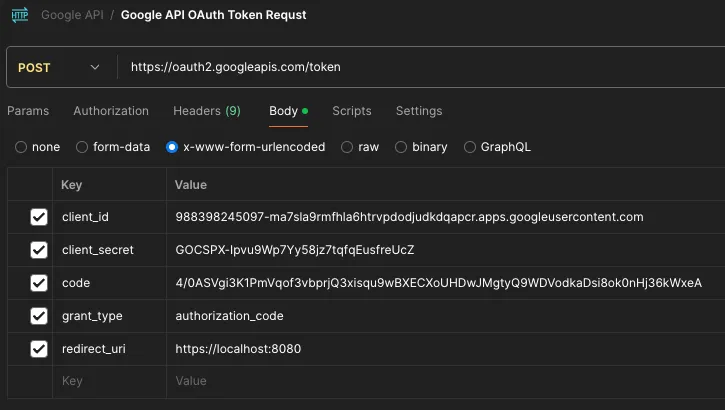This screenshot has width=725, height=410.
Task: Click the client_id key cell
Action: (x=110, y=217)
